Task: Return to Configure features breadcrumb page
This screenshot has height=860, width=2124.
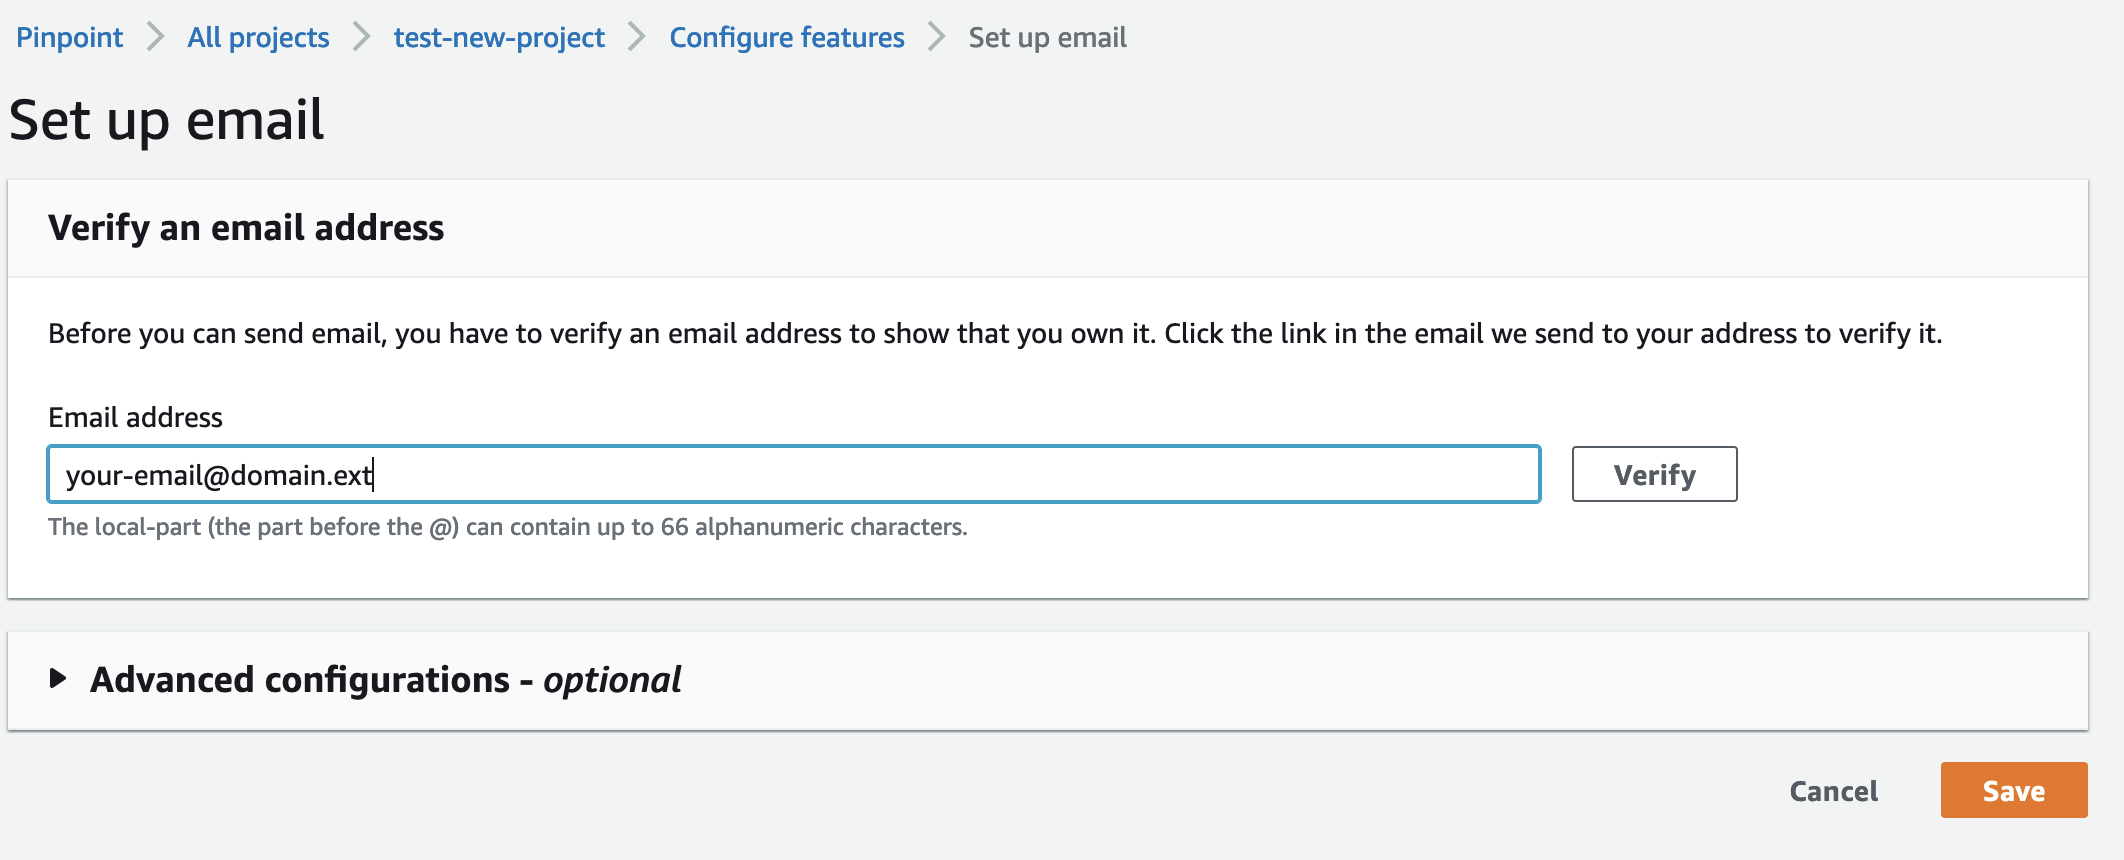Action: pos(787,38)
